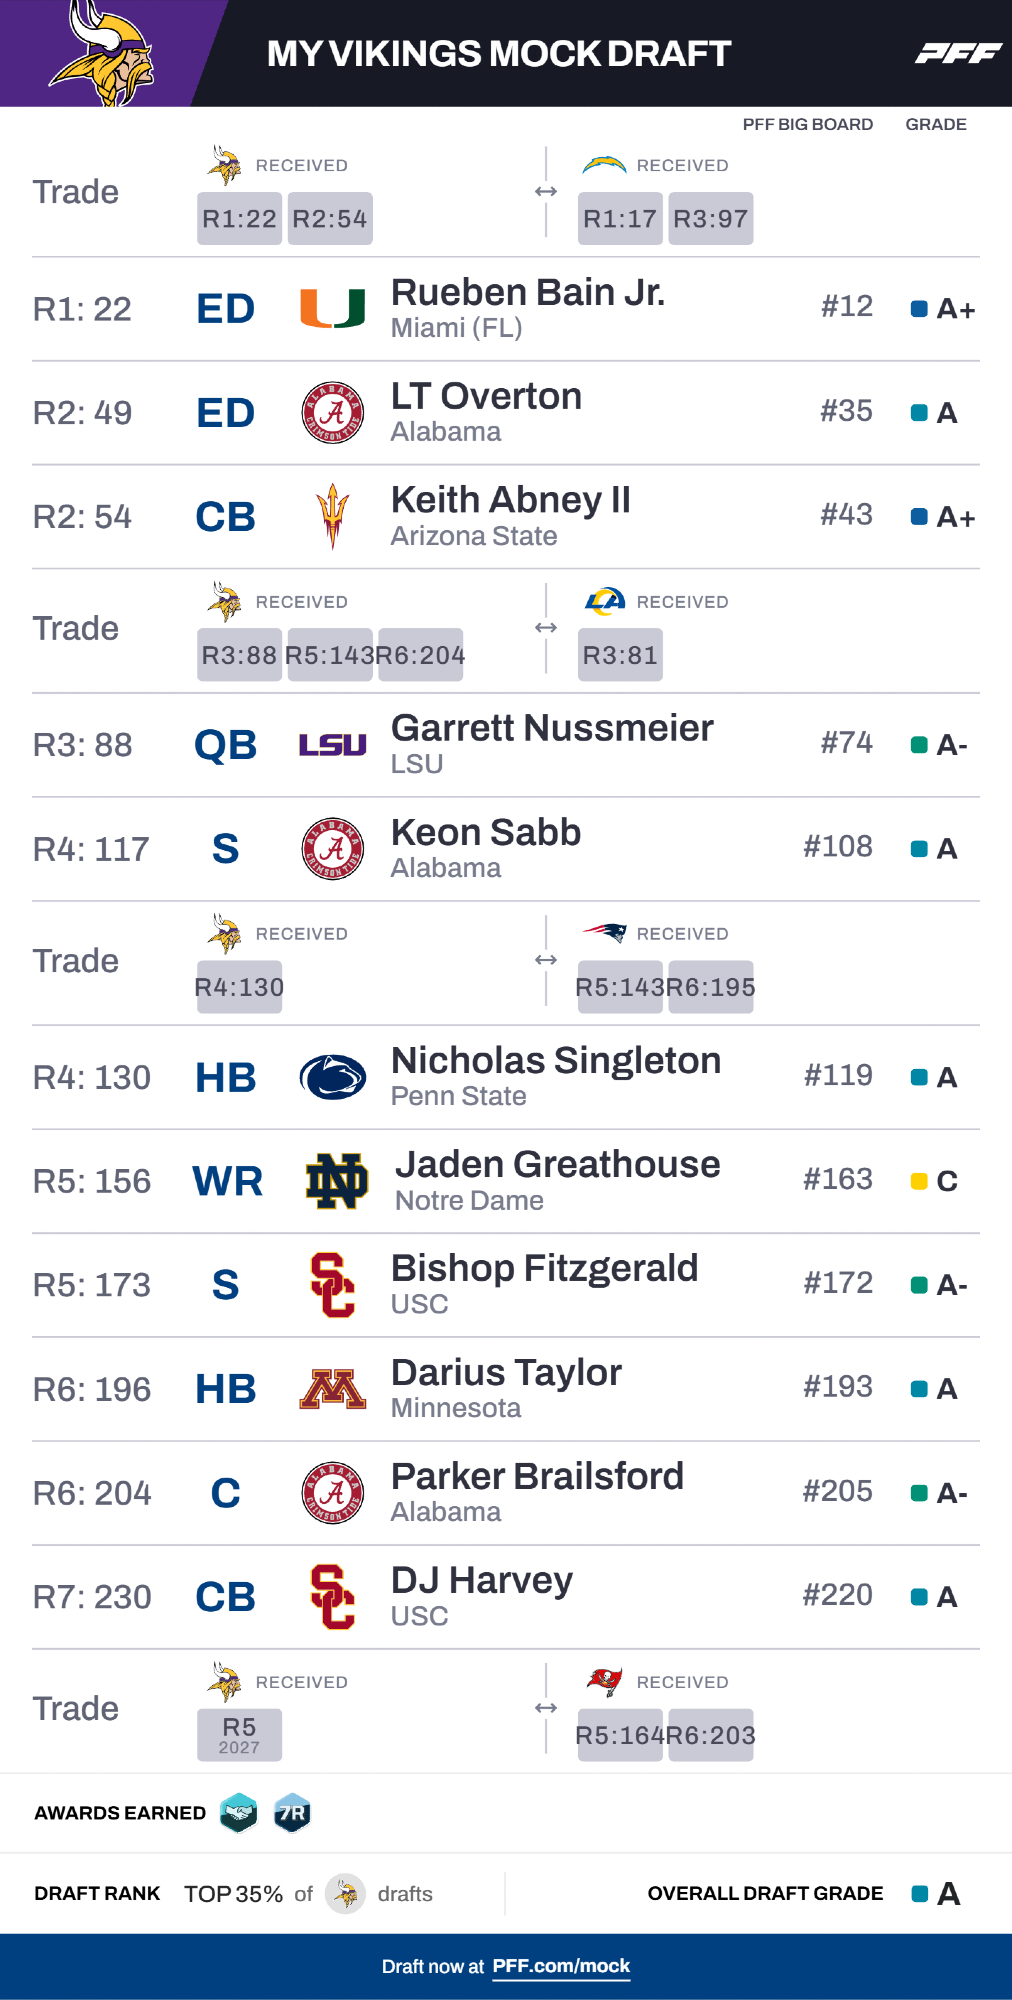Click the PFF Big Board column header
The width and height of the screenshot is (1012, 2000).
click(x=807, y=124)
